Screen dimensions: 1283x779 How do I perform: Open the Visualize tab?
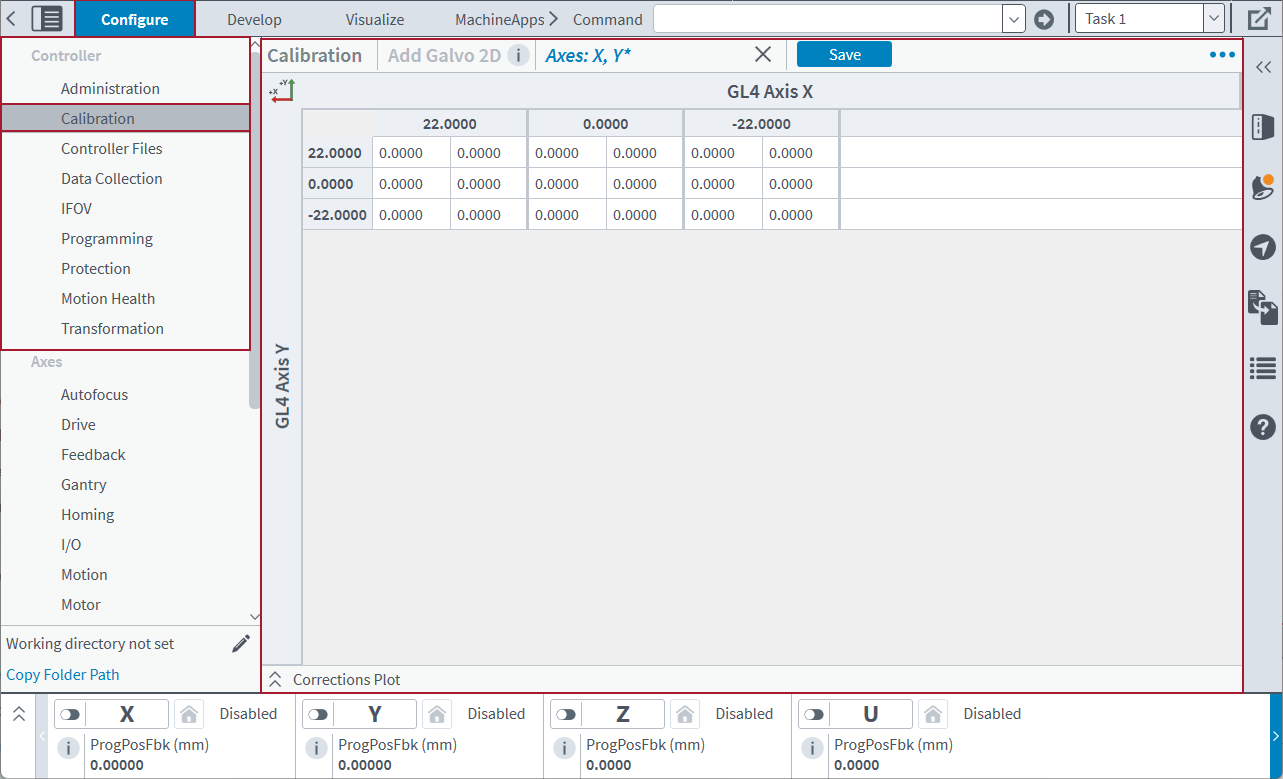(x=375, y=19)
